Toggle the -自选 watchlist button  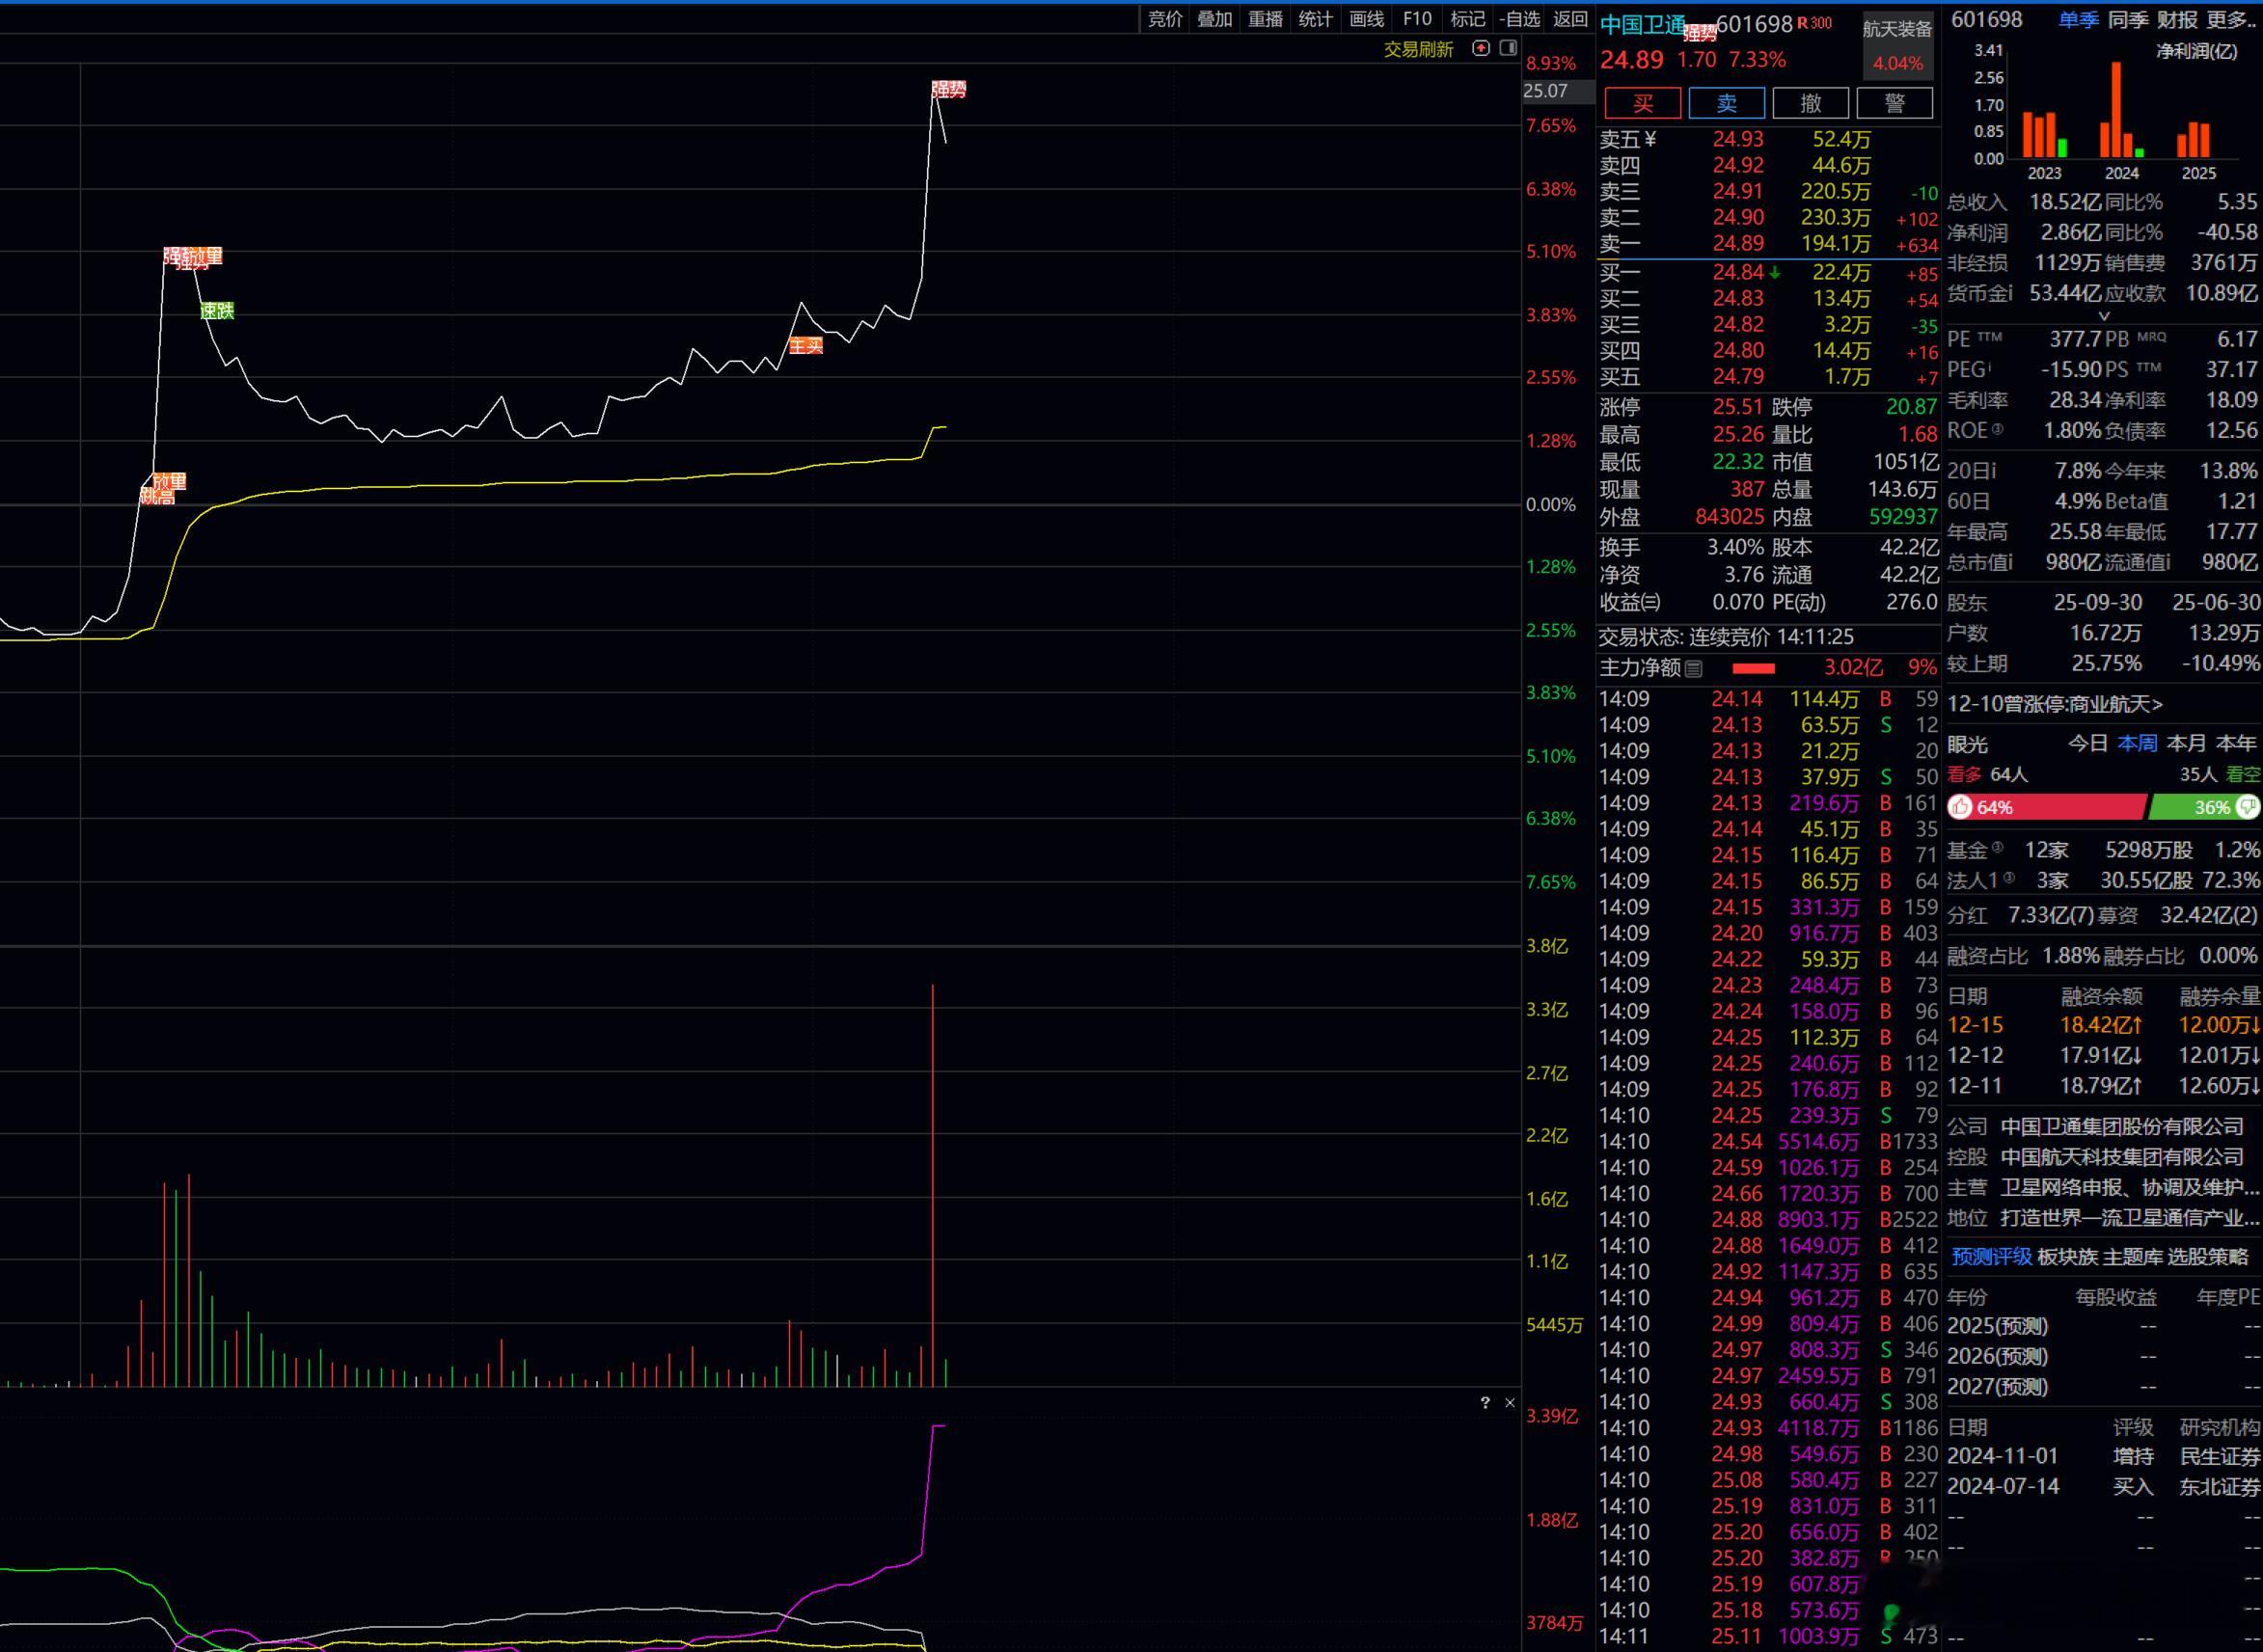(x=1520, y=19)
